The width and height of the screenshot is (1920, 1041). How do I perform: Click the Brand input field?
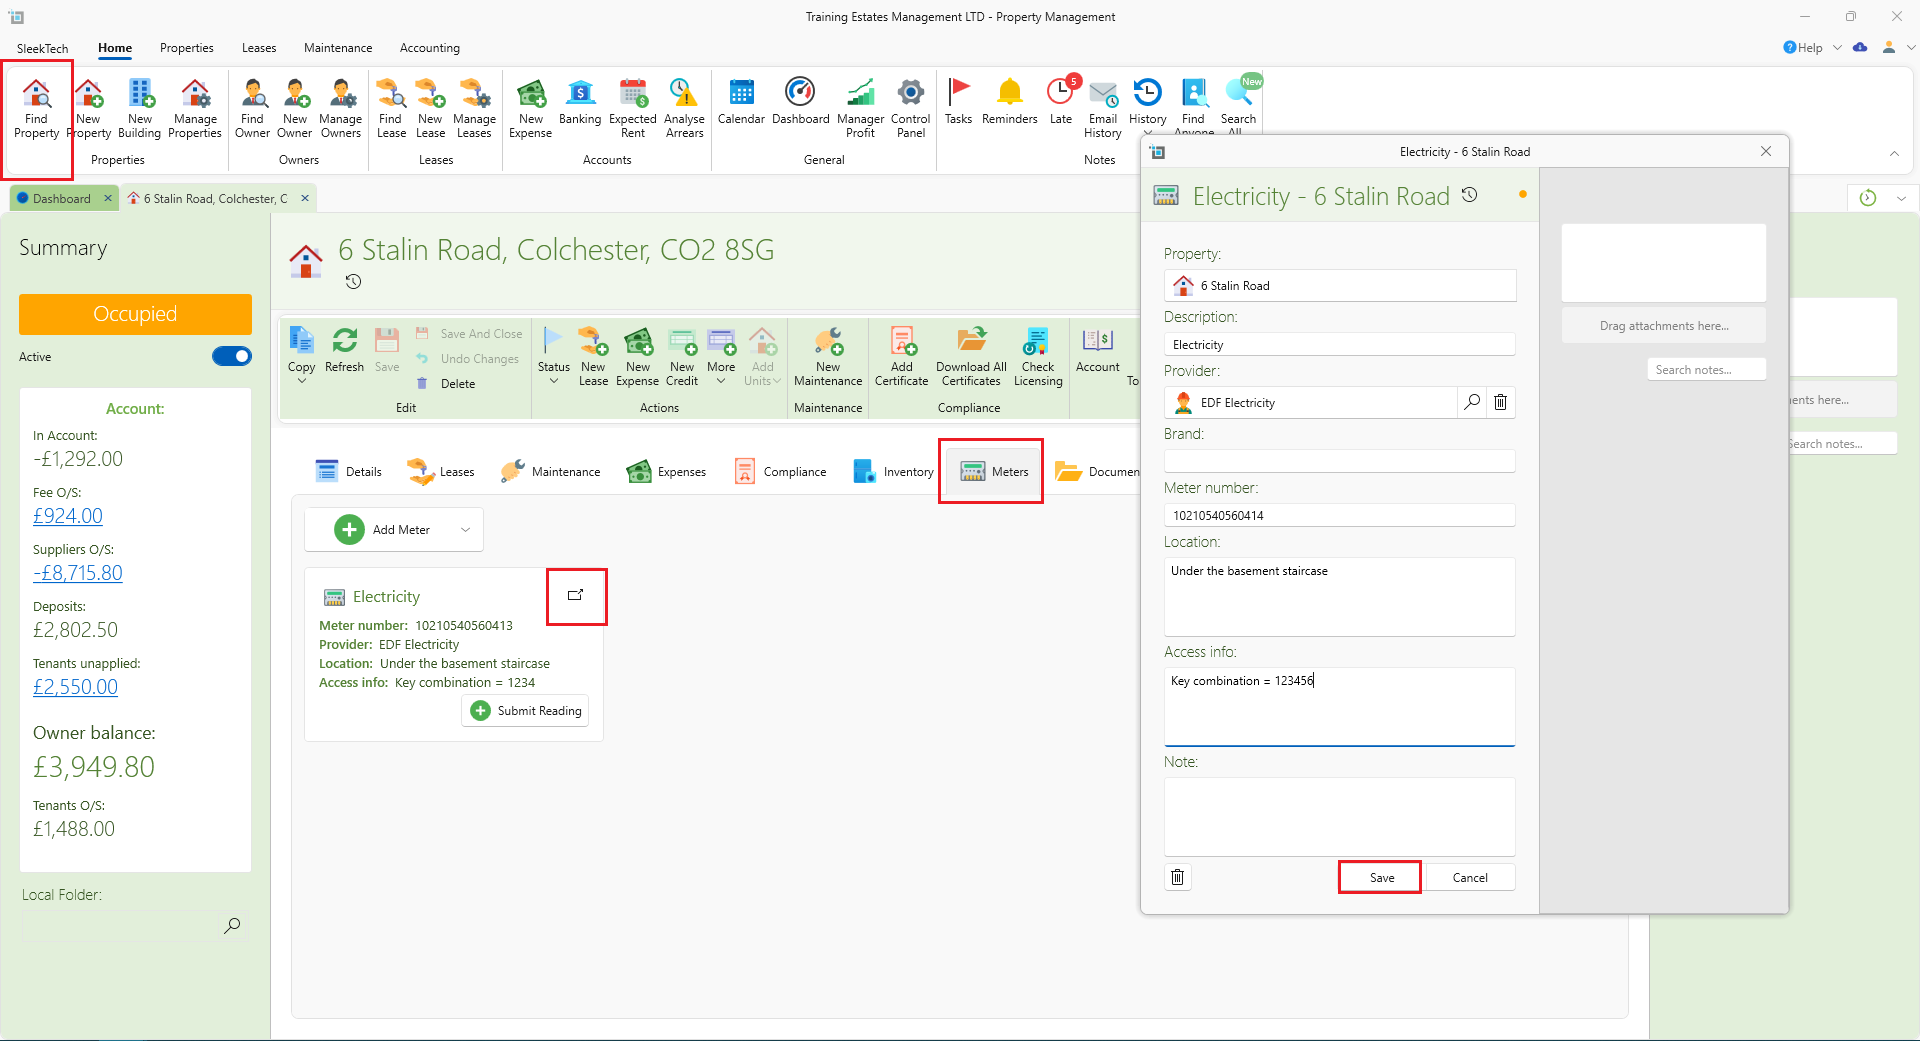(x=1339, y=461)
